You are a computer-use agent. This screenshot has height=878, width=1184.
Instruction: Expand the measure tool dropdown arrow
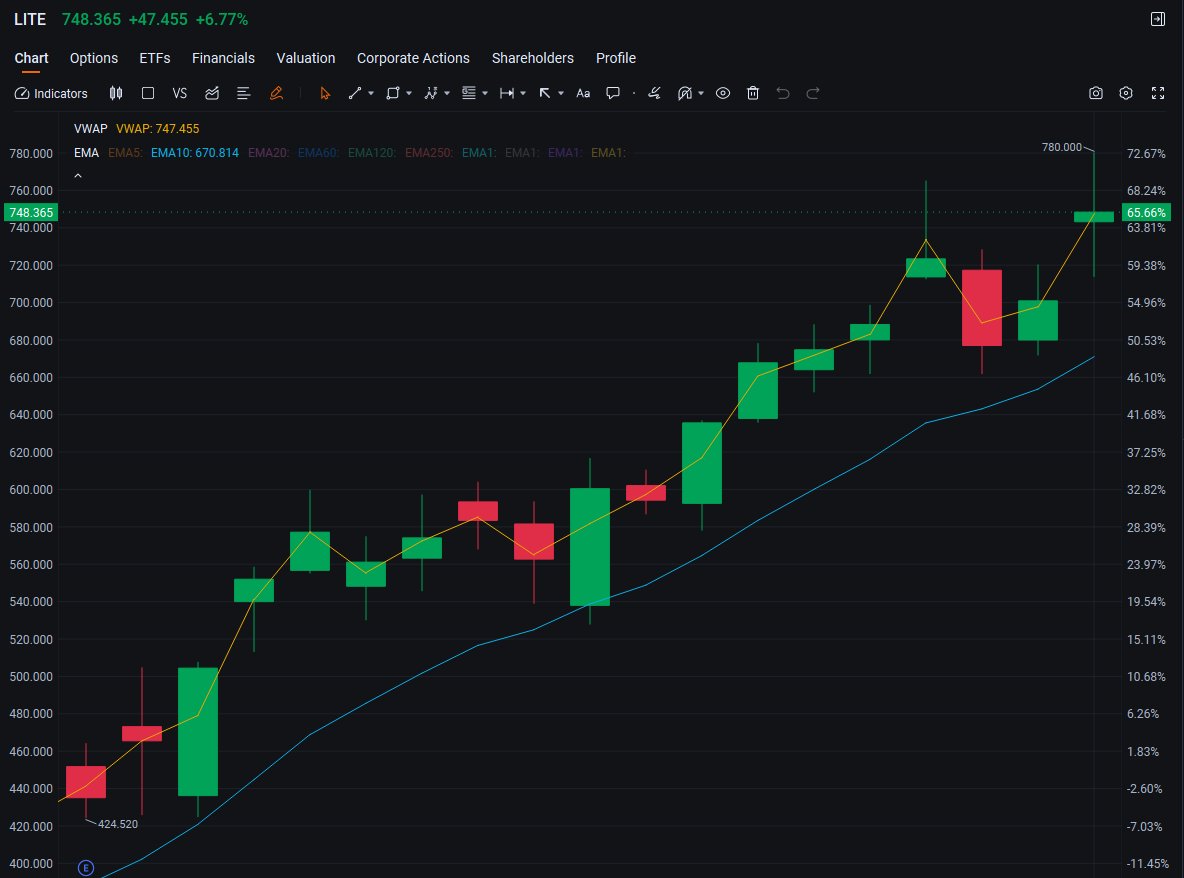click(523, 94)
